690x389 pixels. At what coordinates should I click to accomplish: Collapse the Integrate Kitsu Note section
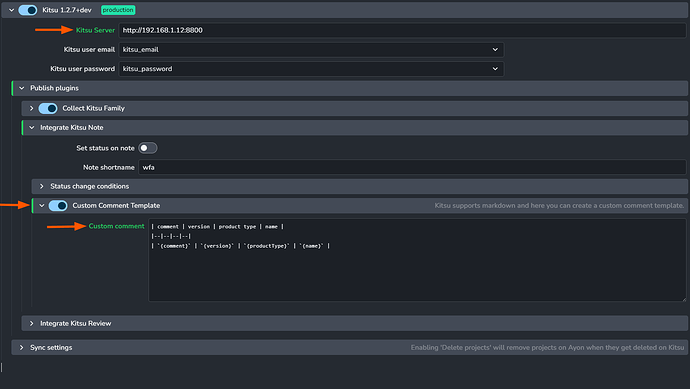point(32,128)
